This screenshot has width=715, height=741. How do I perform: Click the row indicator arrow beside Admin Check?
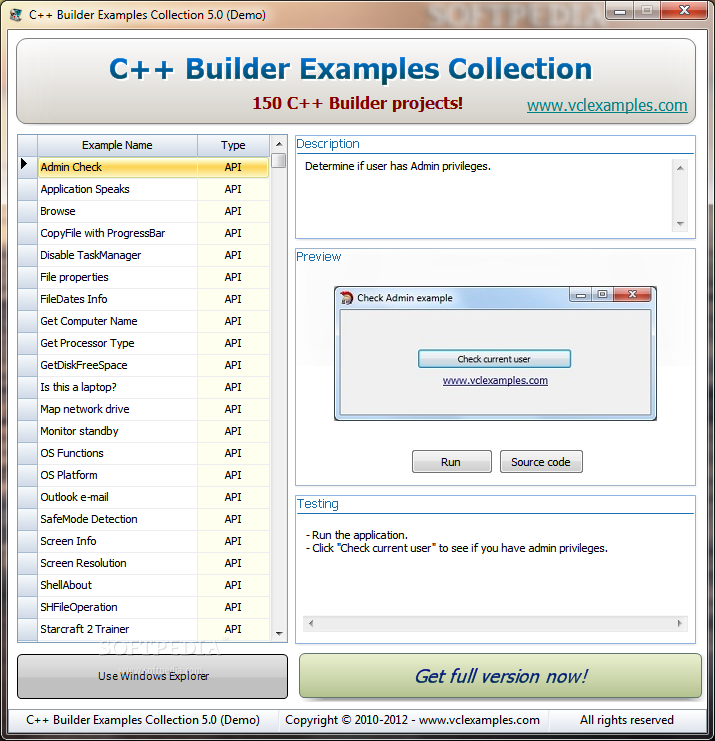click(24, 164)
